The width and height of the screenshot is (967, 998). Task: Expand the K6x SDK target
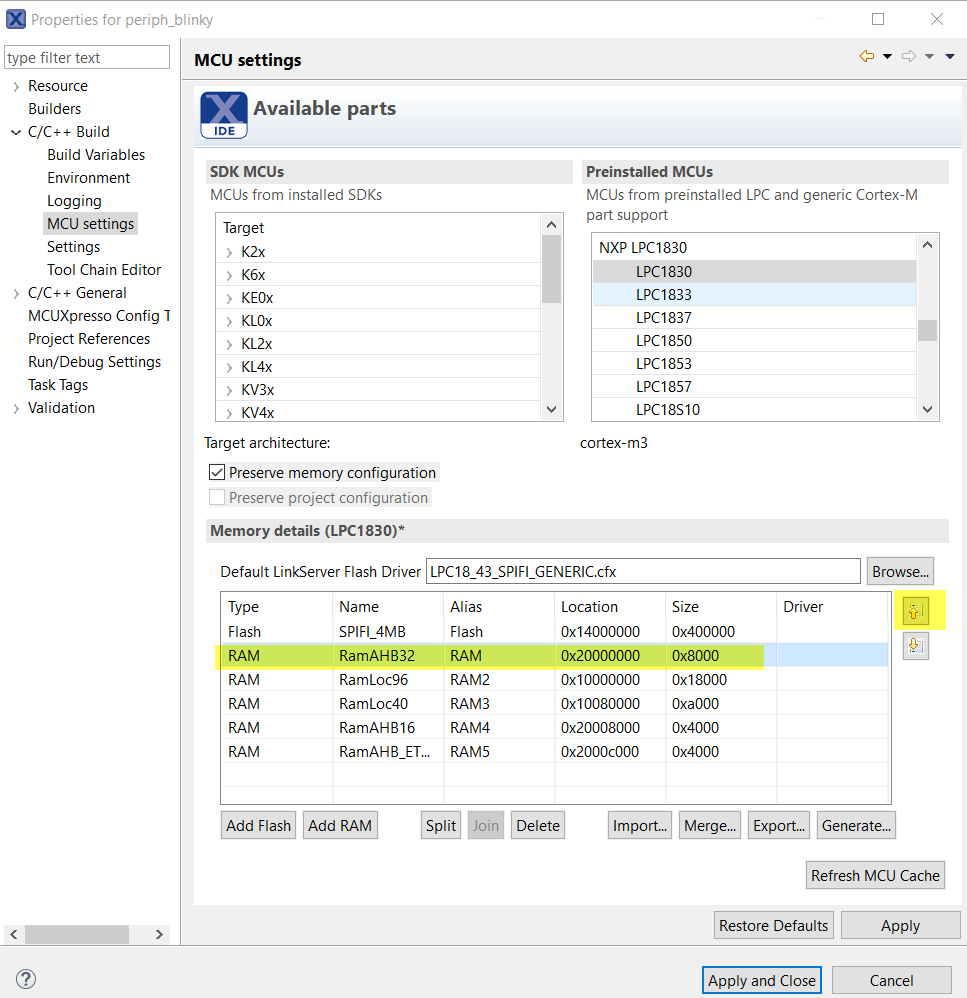(229, 276)
